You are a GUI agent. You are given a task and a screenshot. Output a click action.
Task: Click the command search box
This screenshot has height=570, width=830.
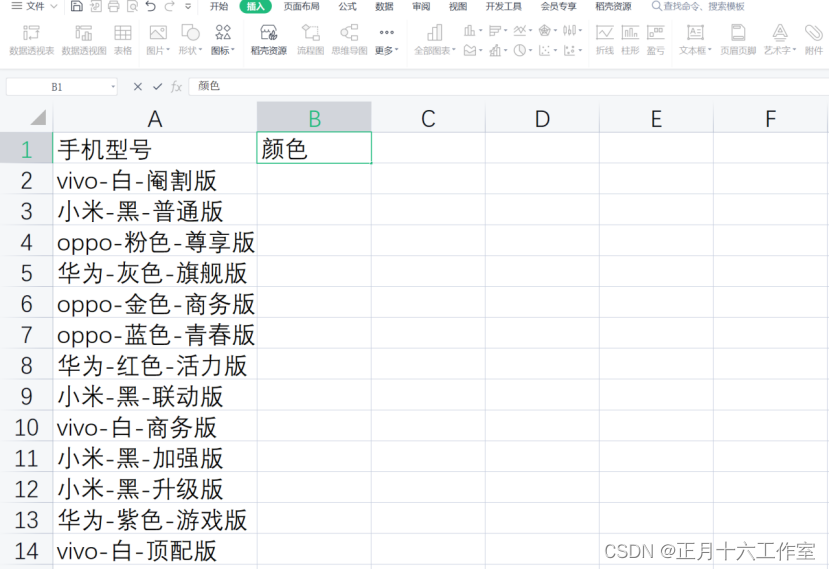click(698, 6)
